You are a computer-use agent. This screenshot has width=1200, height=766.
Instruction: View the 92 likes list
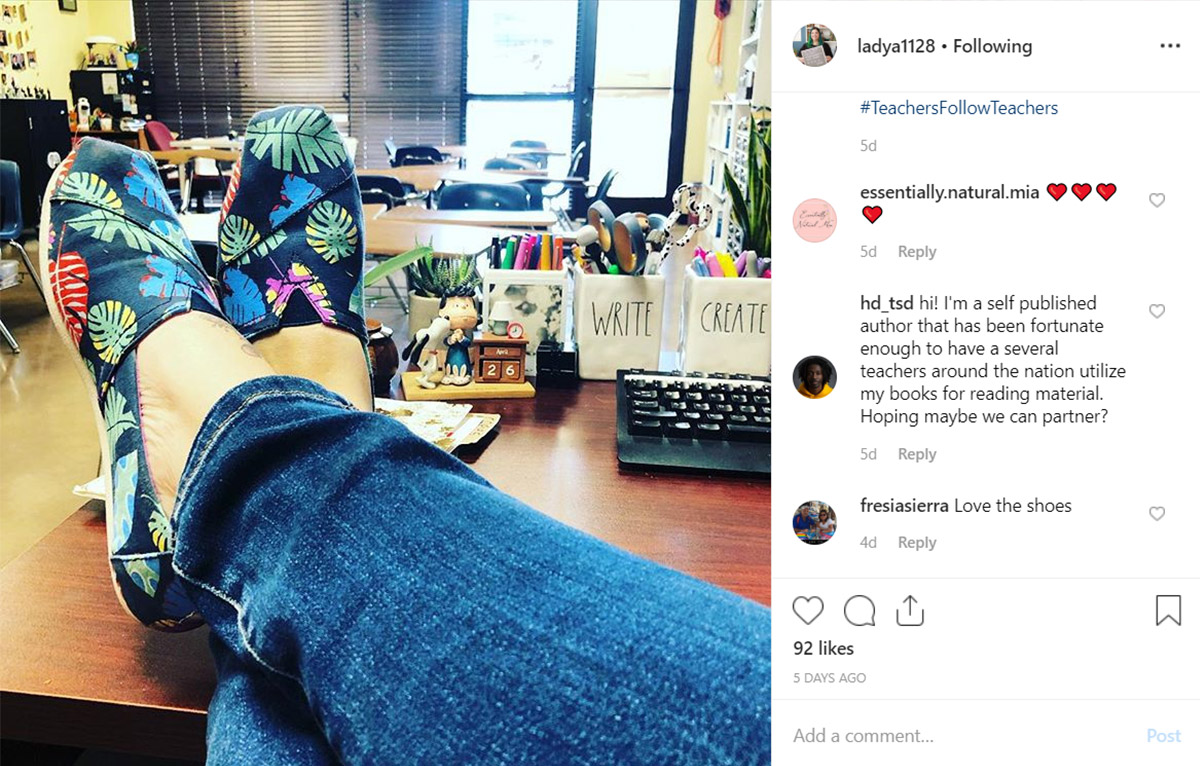823,648
